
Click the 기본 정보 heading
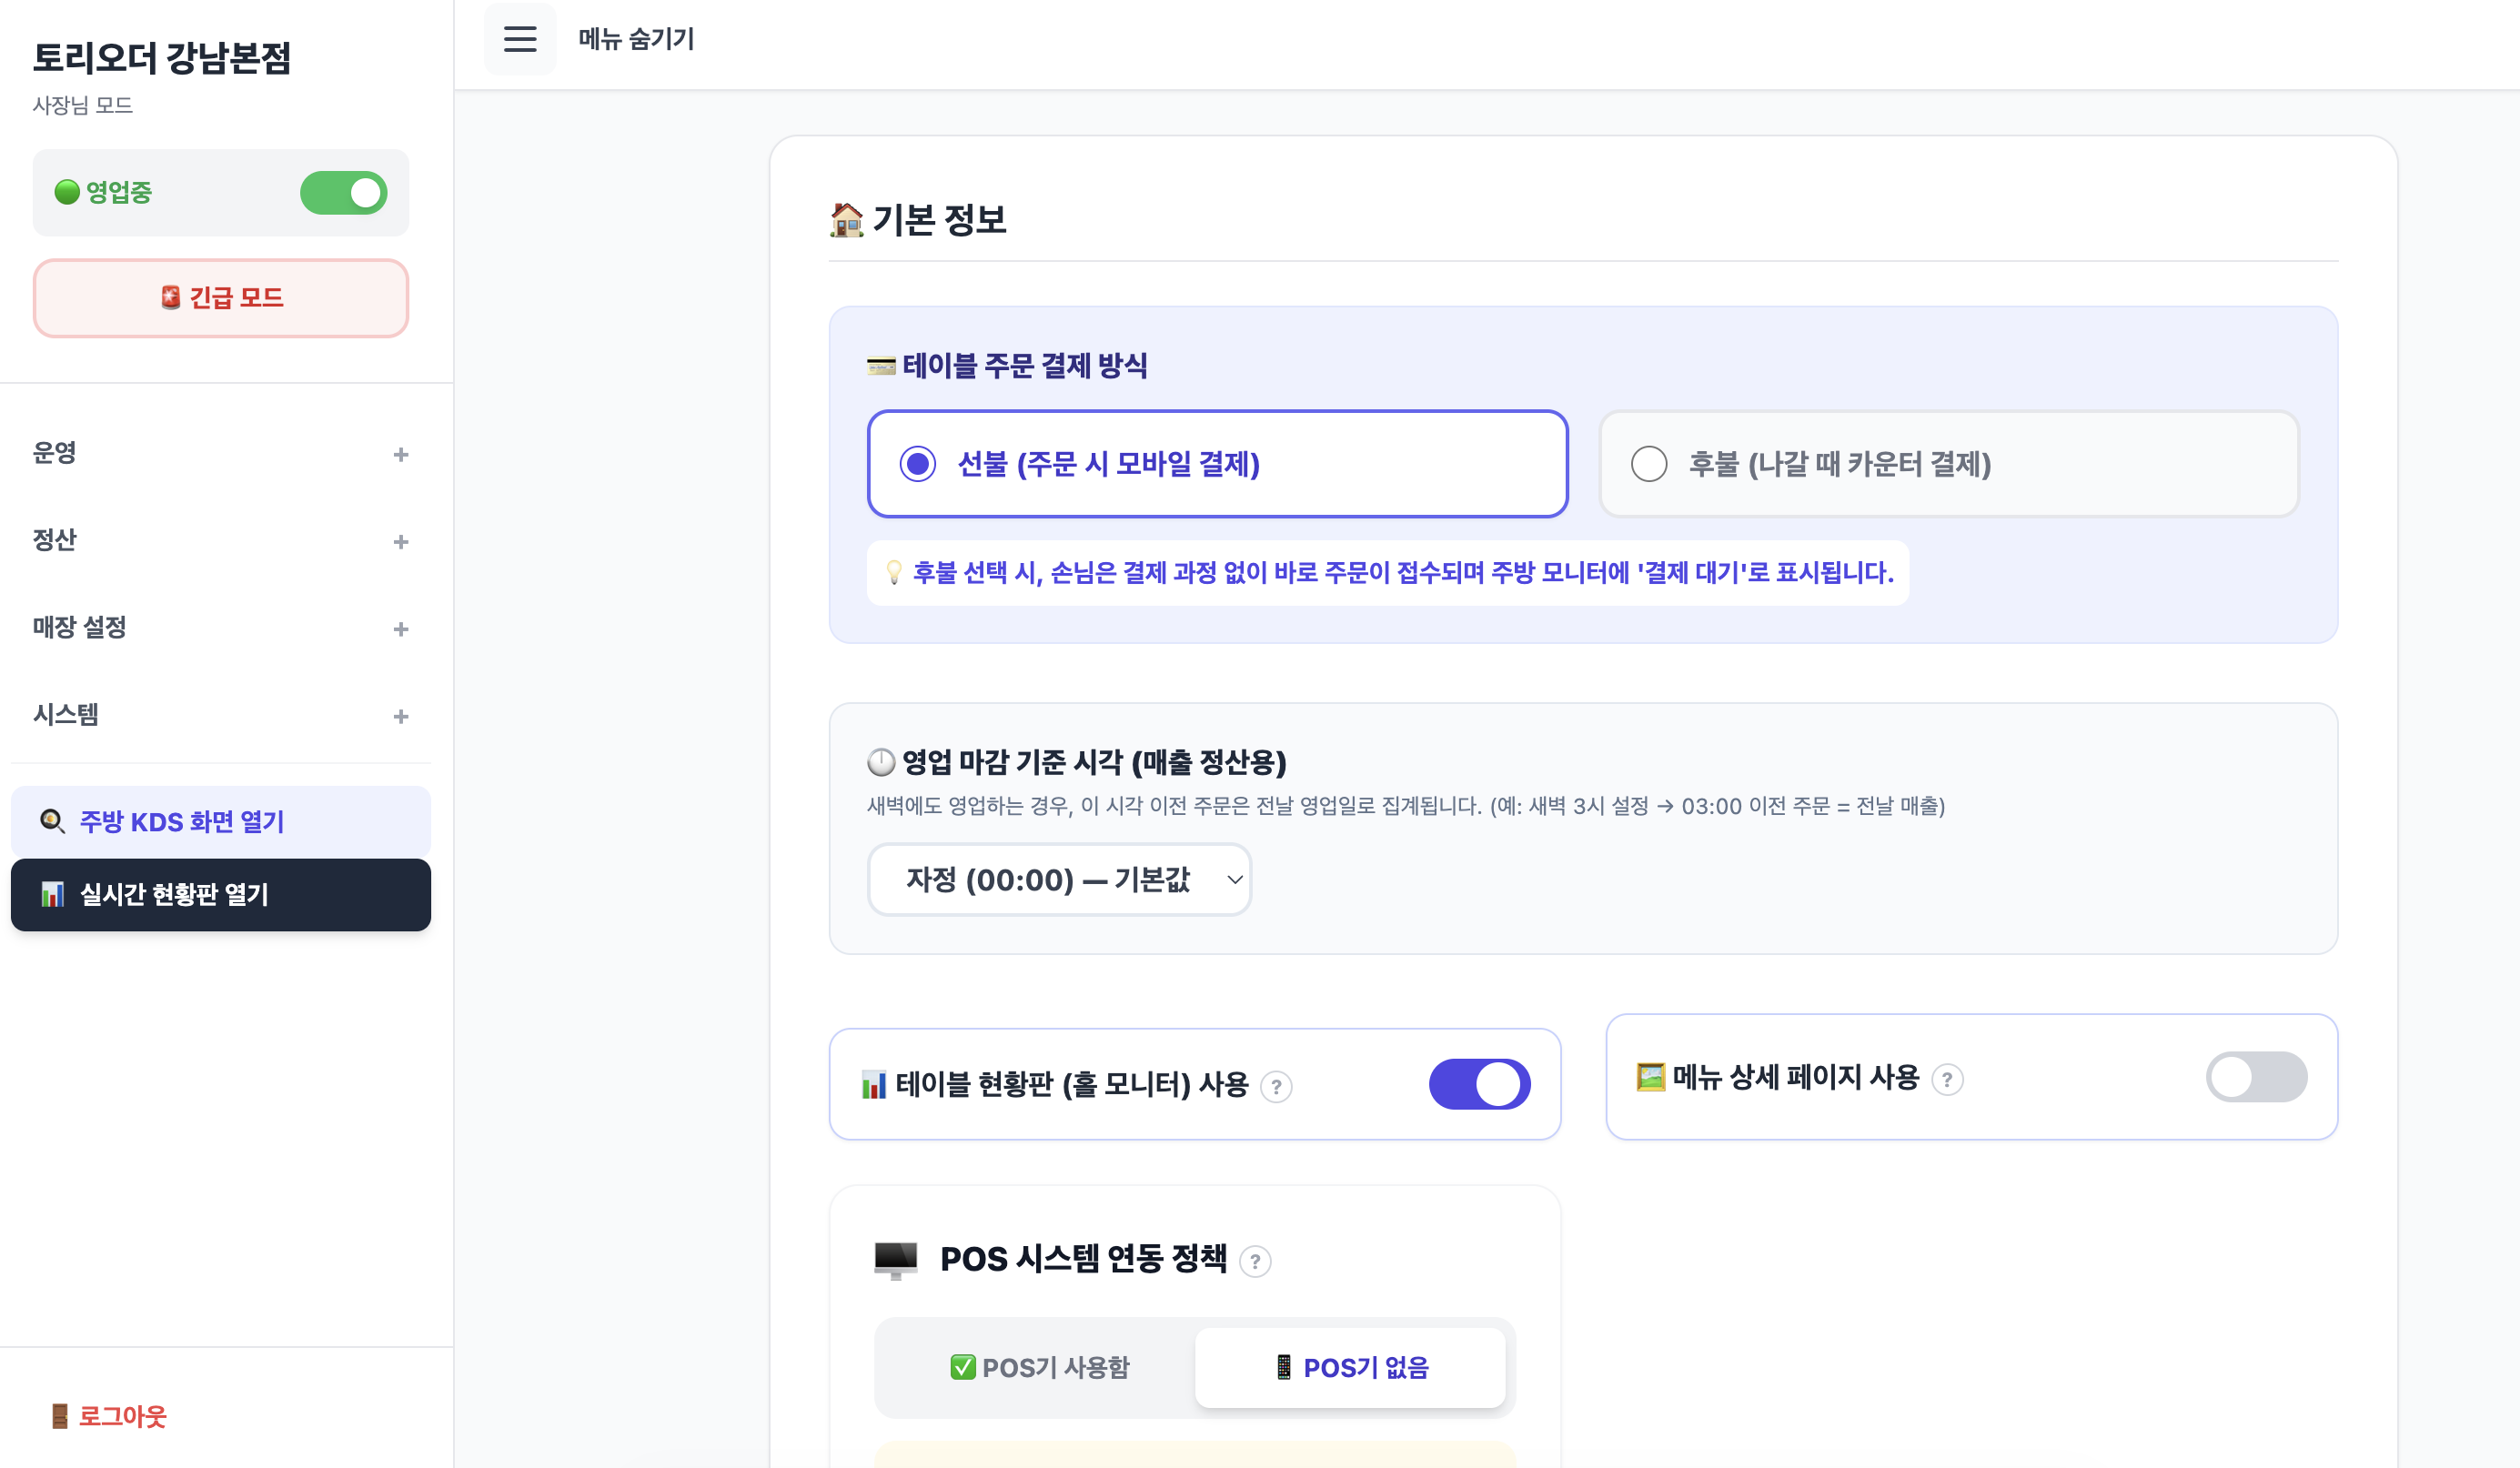(x=938, y=219)
